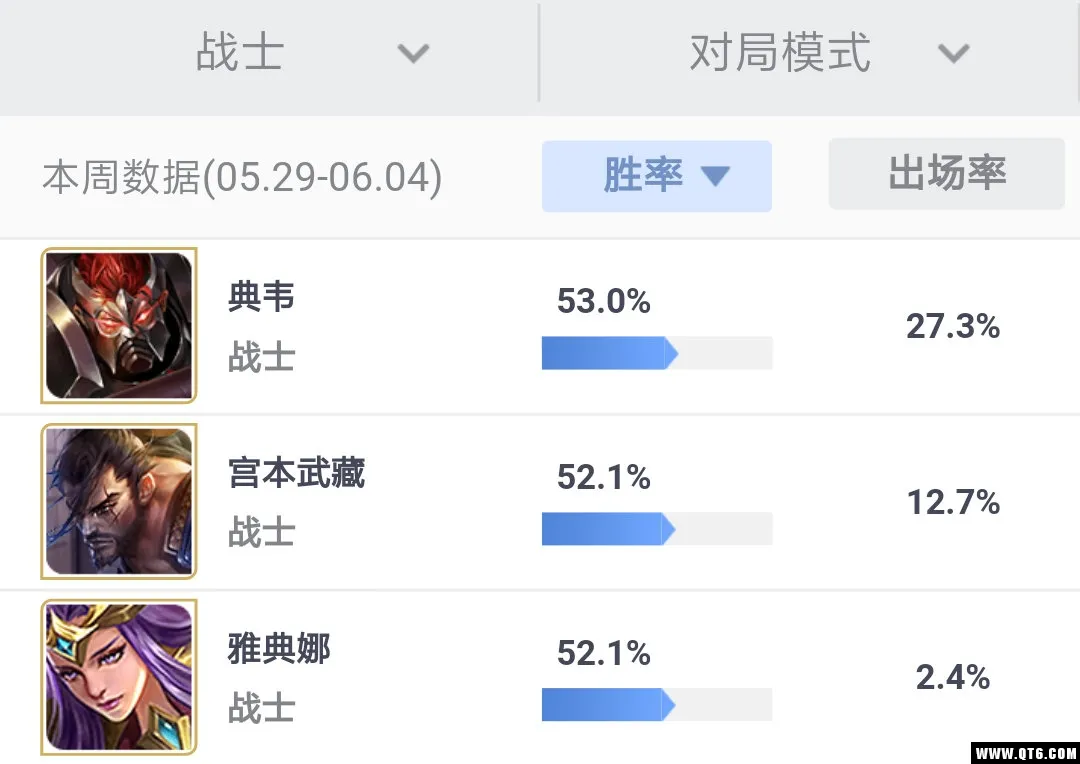Expand the 战士 role dropdown chevron

coord(413,53)
